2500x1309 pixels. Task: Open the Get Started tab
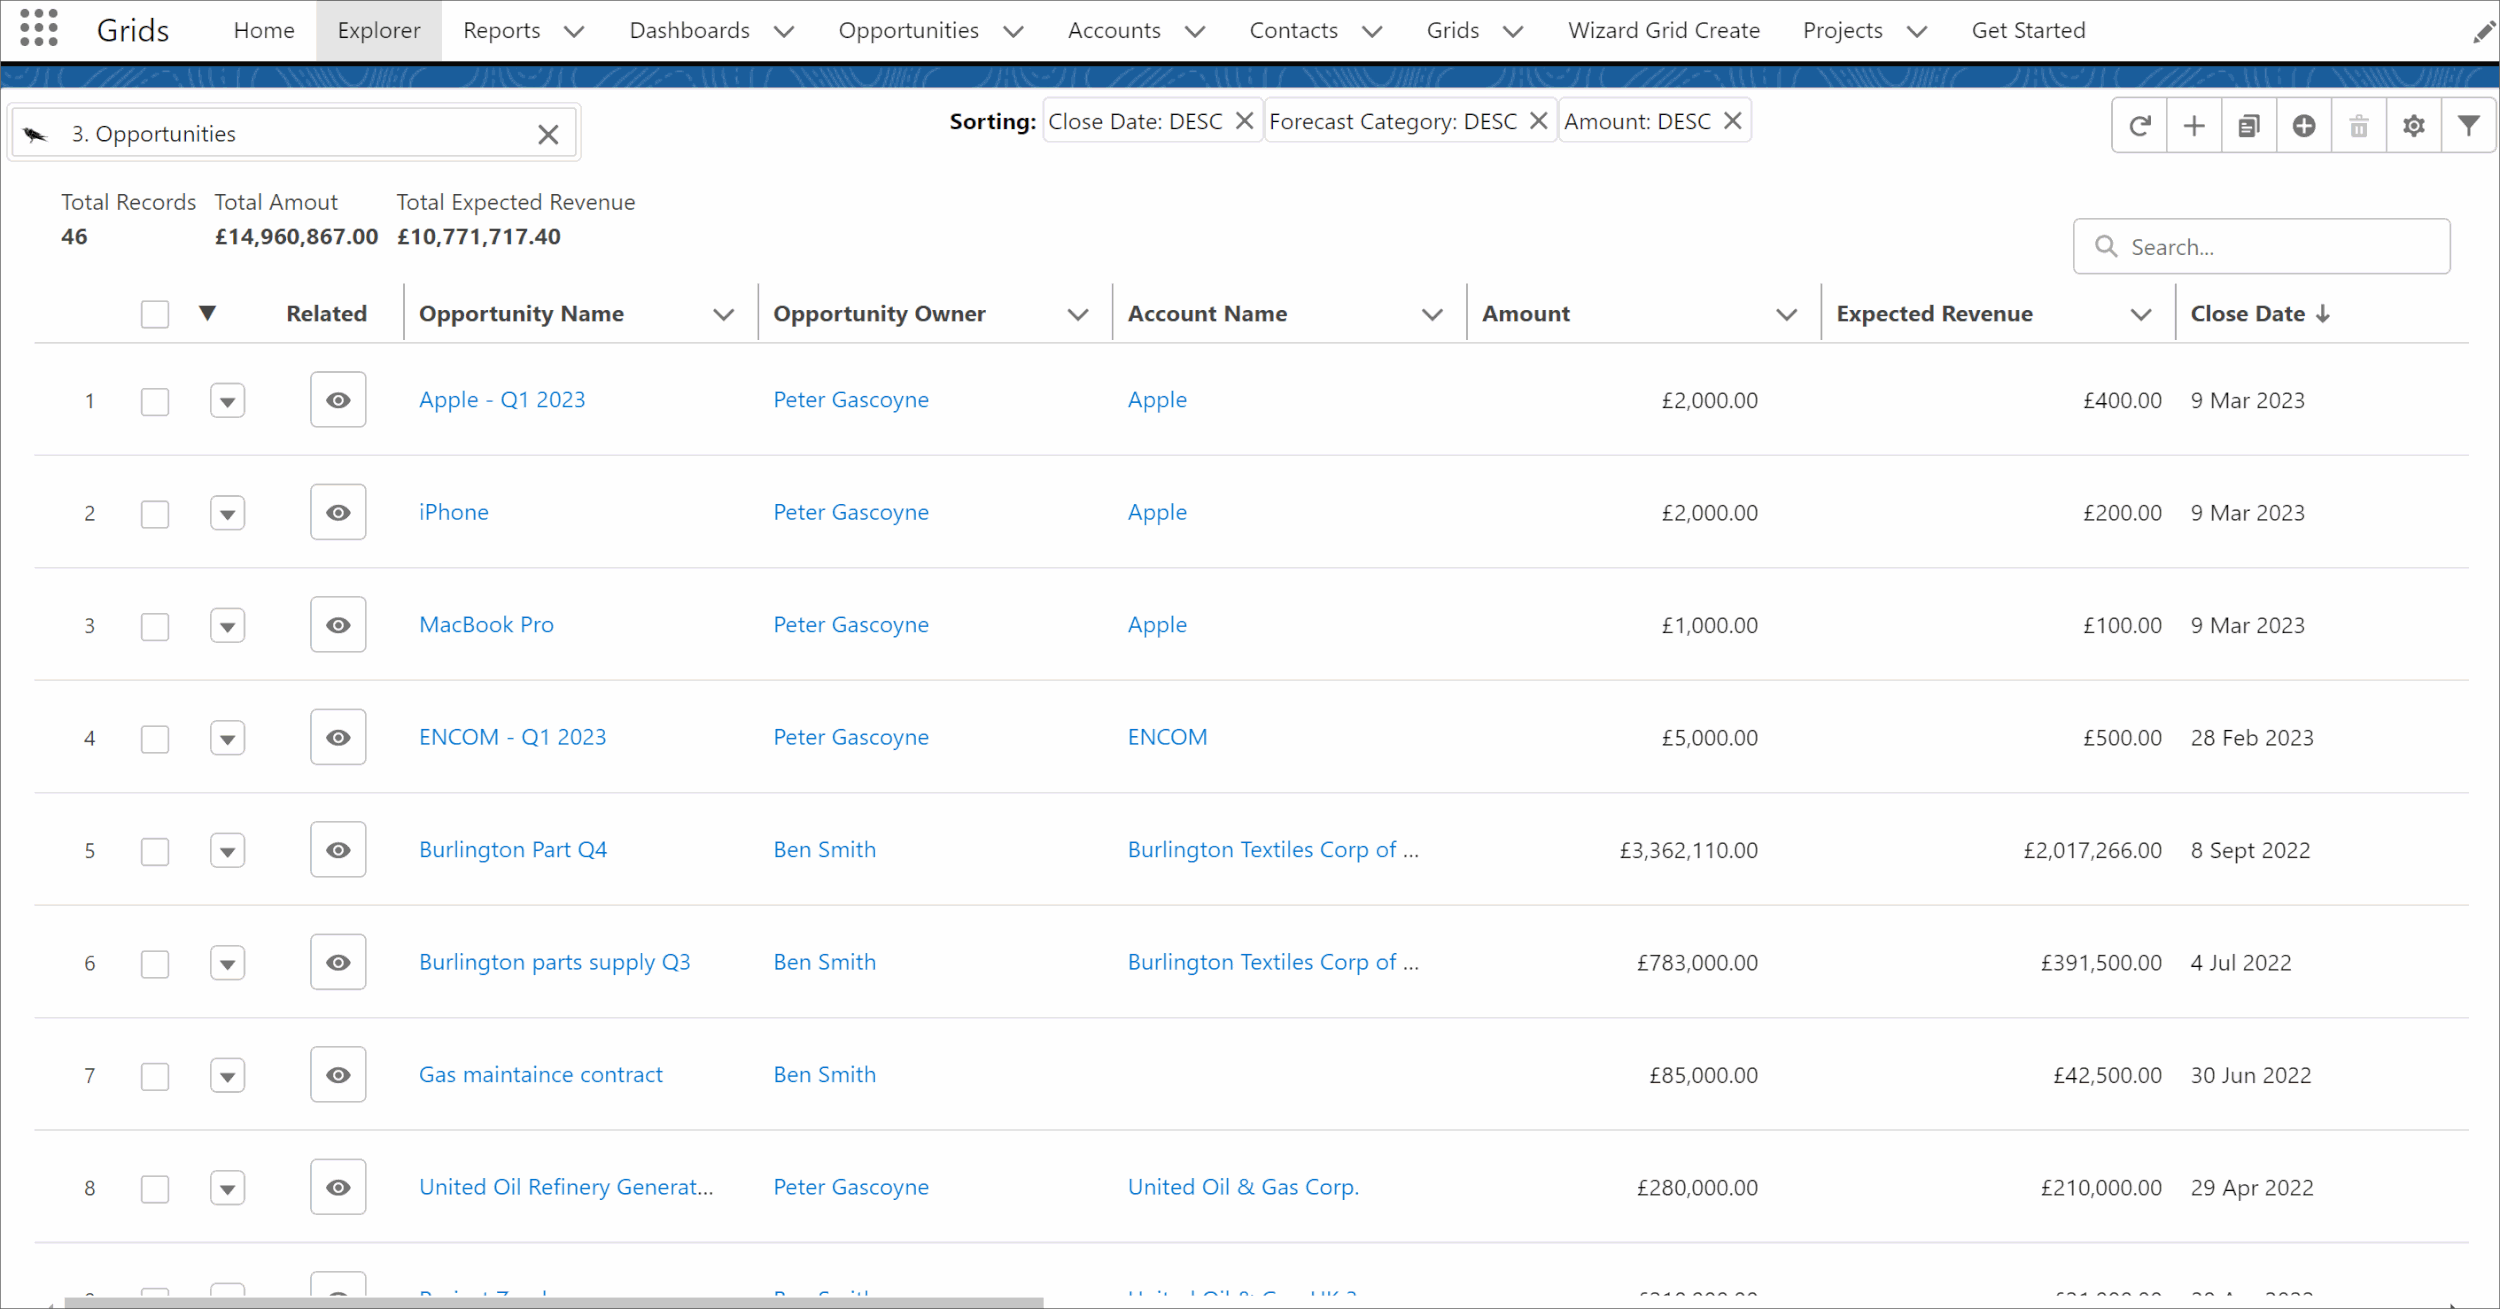click(x=2029, y=30)
